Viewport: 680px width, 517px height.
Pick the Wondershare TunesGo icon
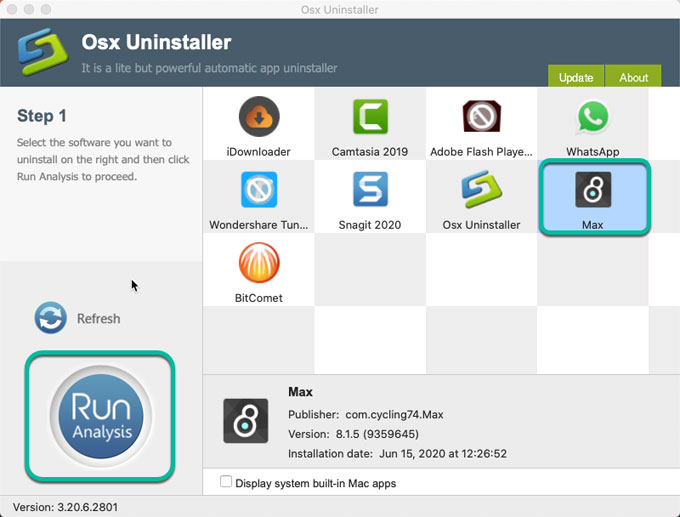point(259,190)
